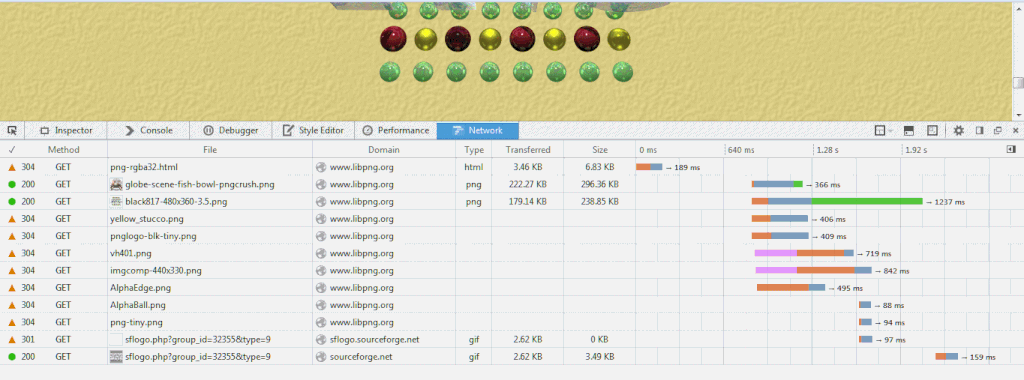Click the 304 triangle icon for vh401.png
Viewport: 1024px width, 380px height.
pyautogui.click(x=12, y=253)
